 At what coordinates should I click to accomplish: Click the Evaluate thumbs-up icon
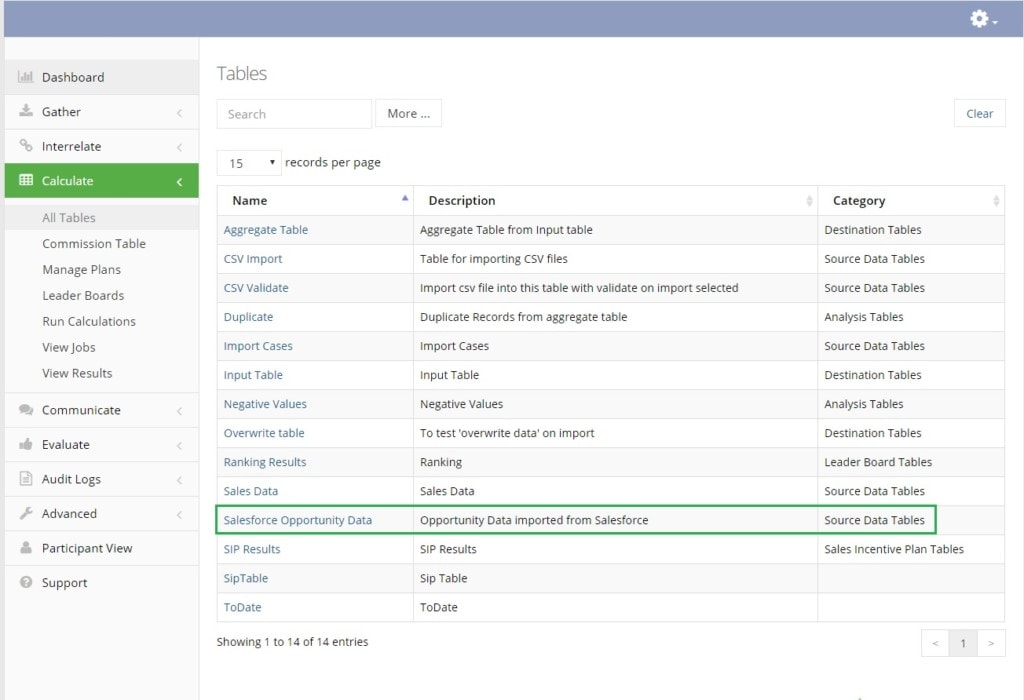click(25, 444)
